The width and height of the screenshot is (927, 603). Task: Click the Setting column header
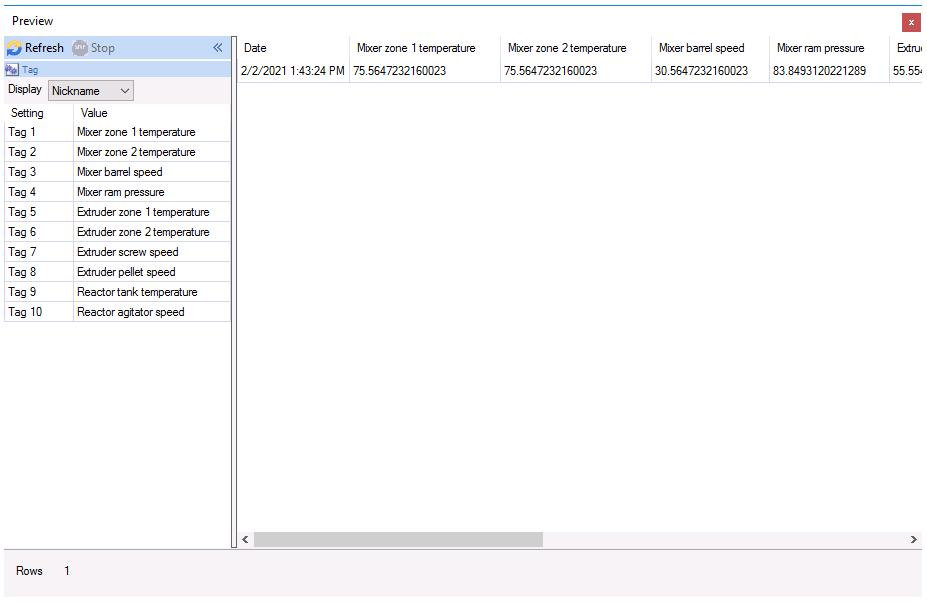tap(27, 113)
